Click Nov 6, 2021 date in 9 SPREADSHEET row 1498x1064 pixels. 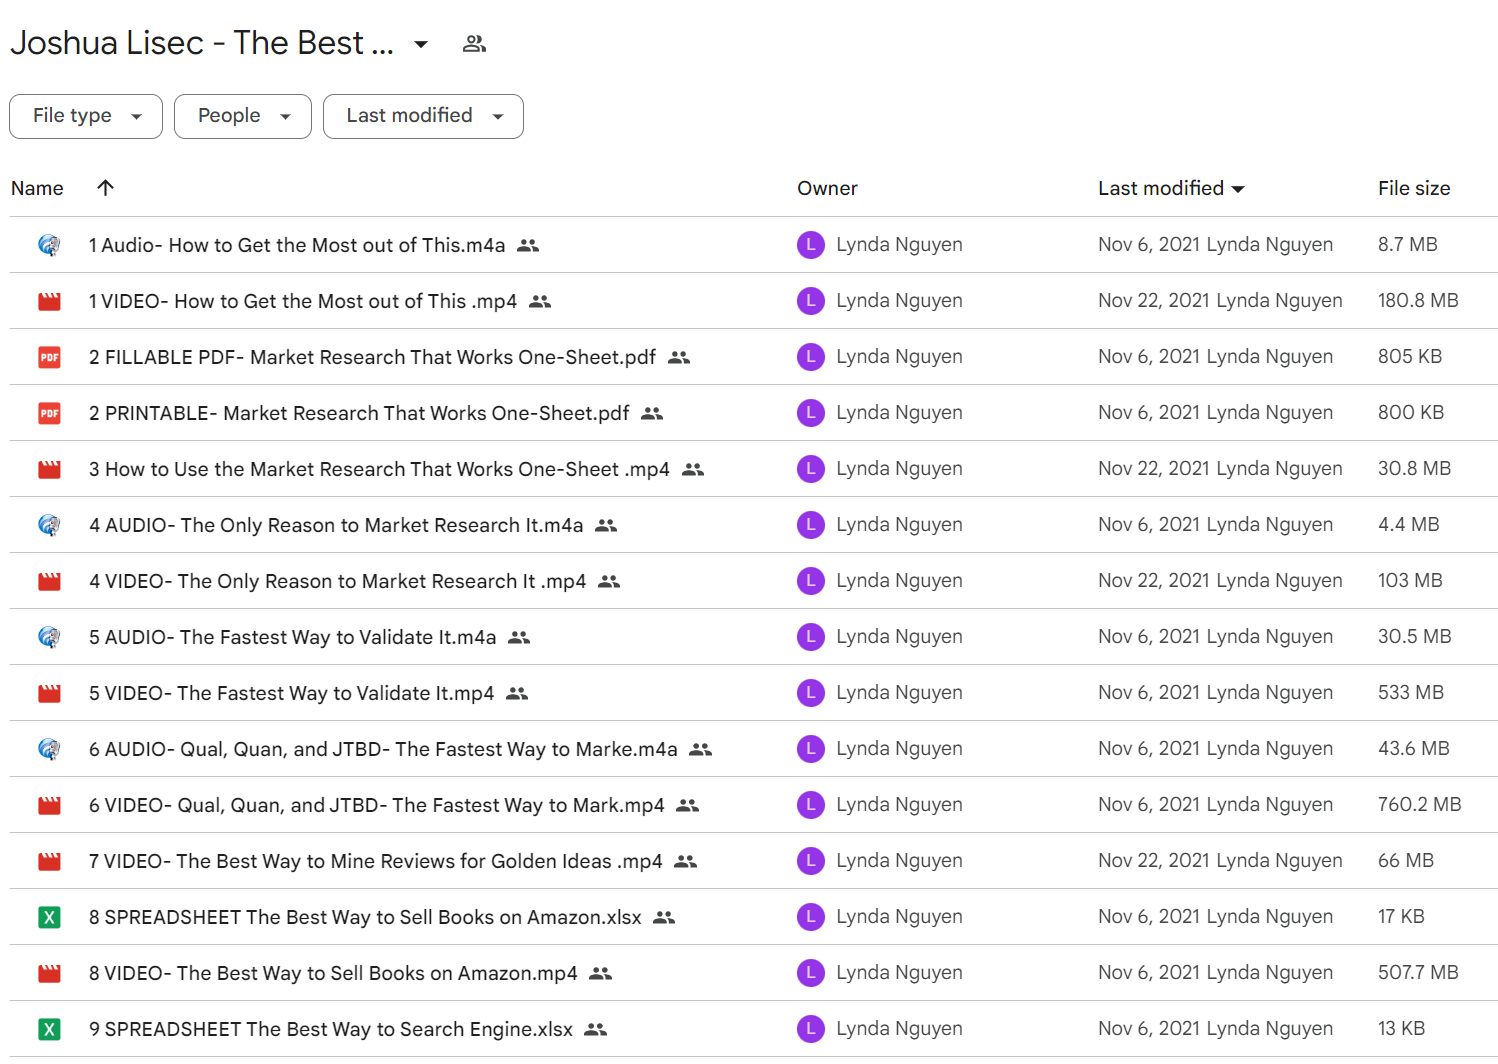click(x=1148, y=1028)
